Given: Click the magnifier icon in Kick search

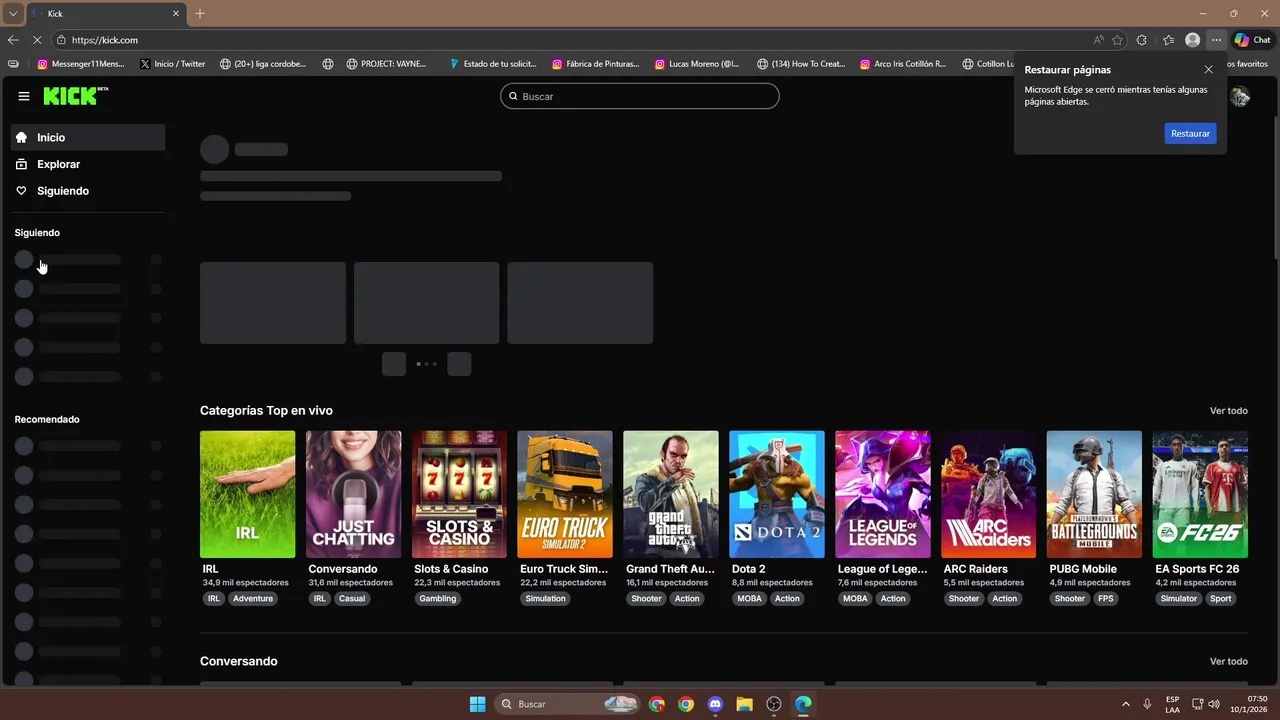Looking at the screenshot, I should tap(514, 97).
